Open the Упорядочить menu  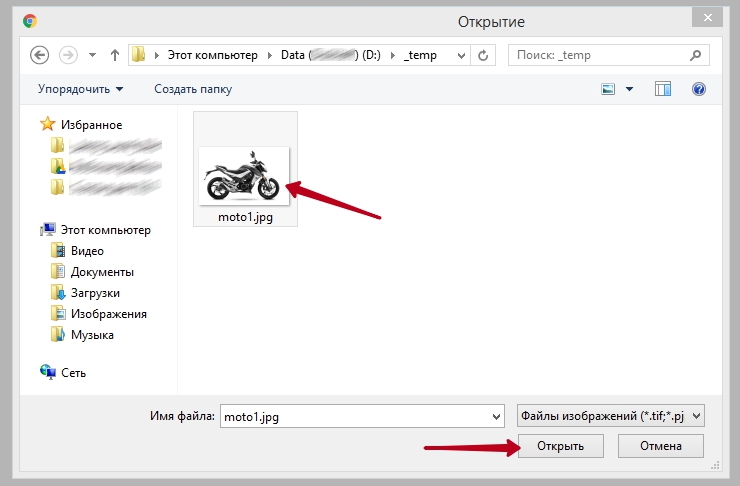[x=80, y=89]
